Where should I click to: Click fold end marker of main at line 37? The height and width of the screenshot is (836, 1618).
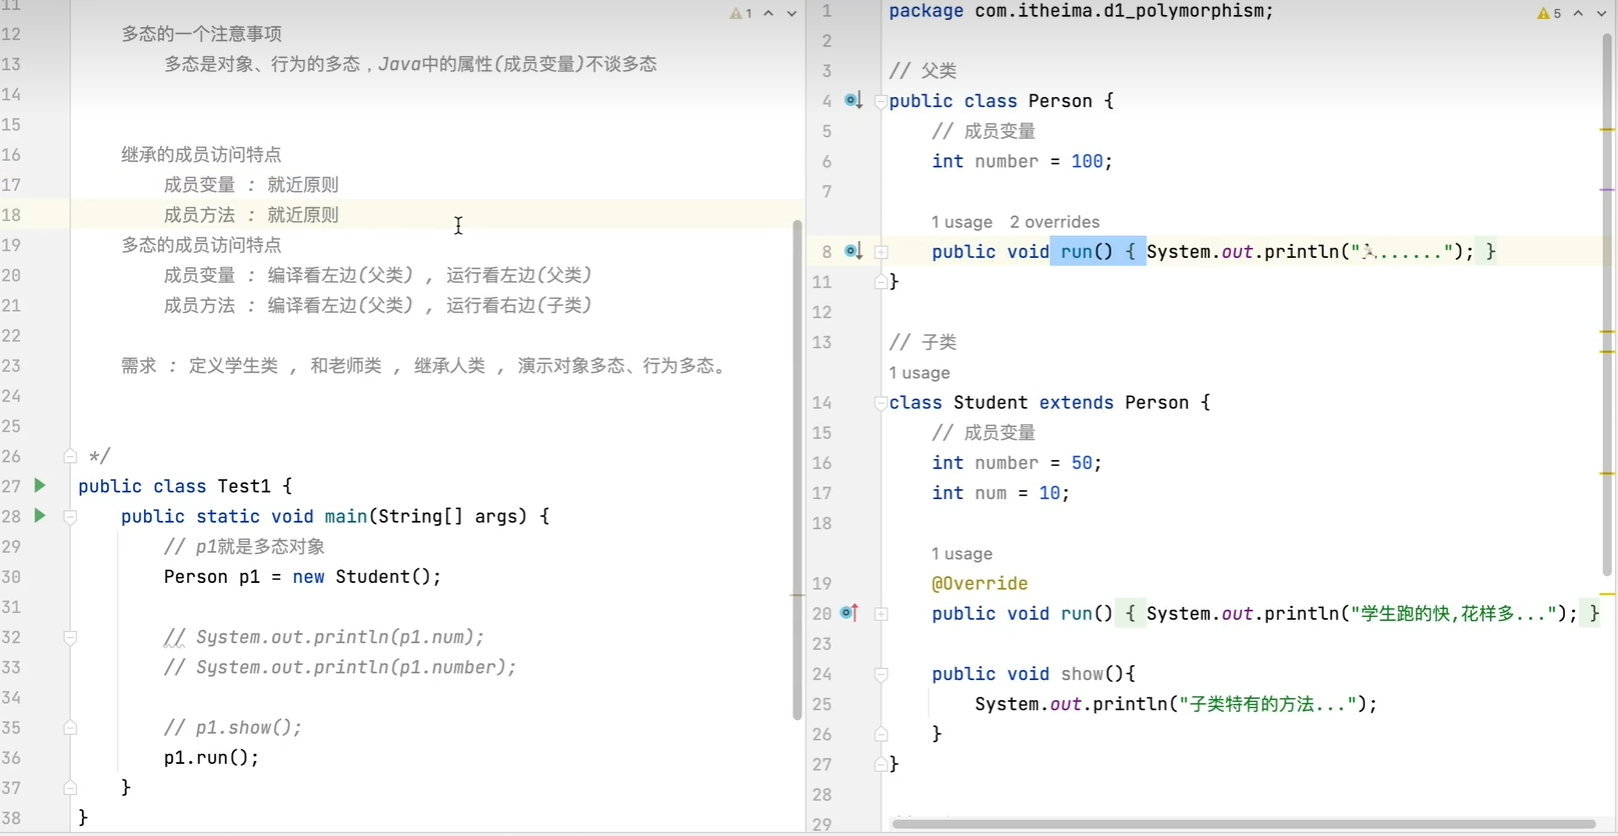(70, 788)
